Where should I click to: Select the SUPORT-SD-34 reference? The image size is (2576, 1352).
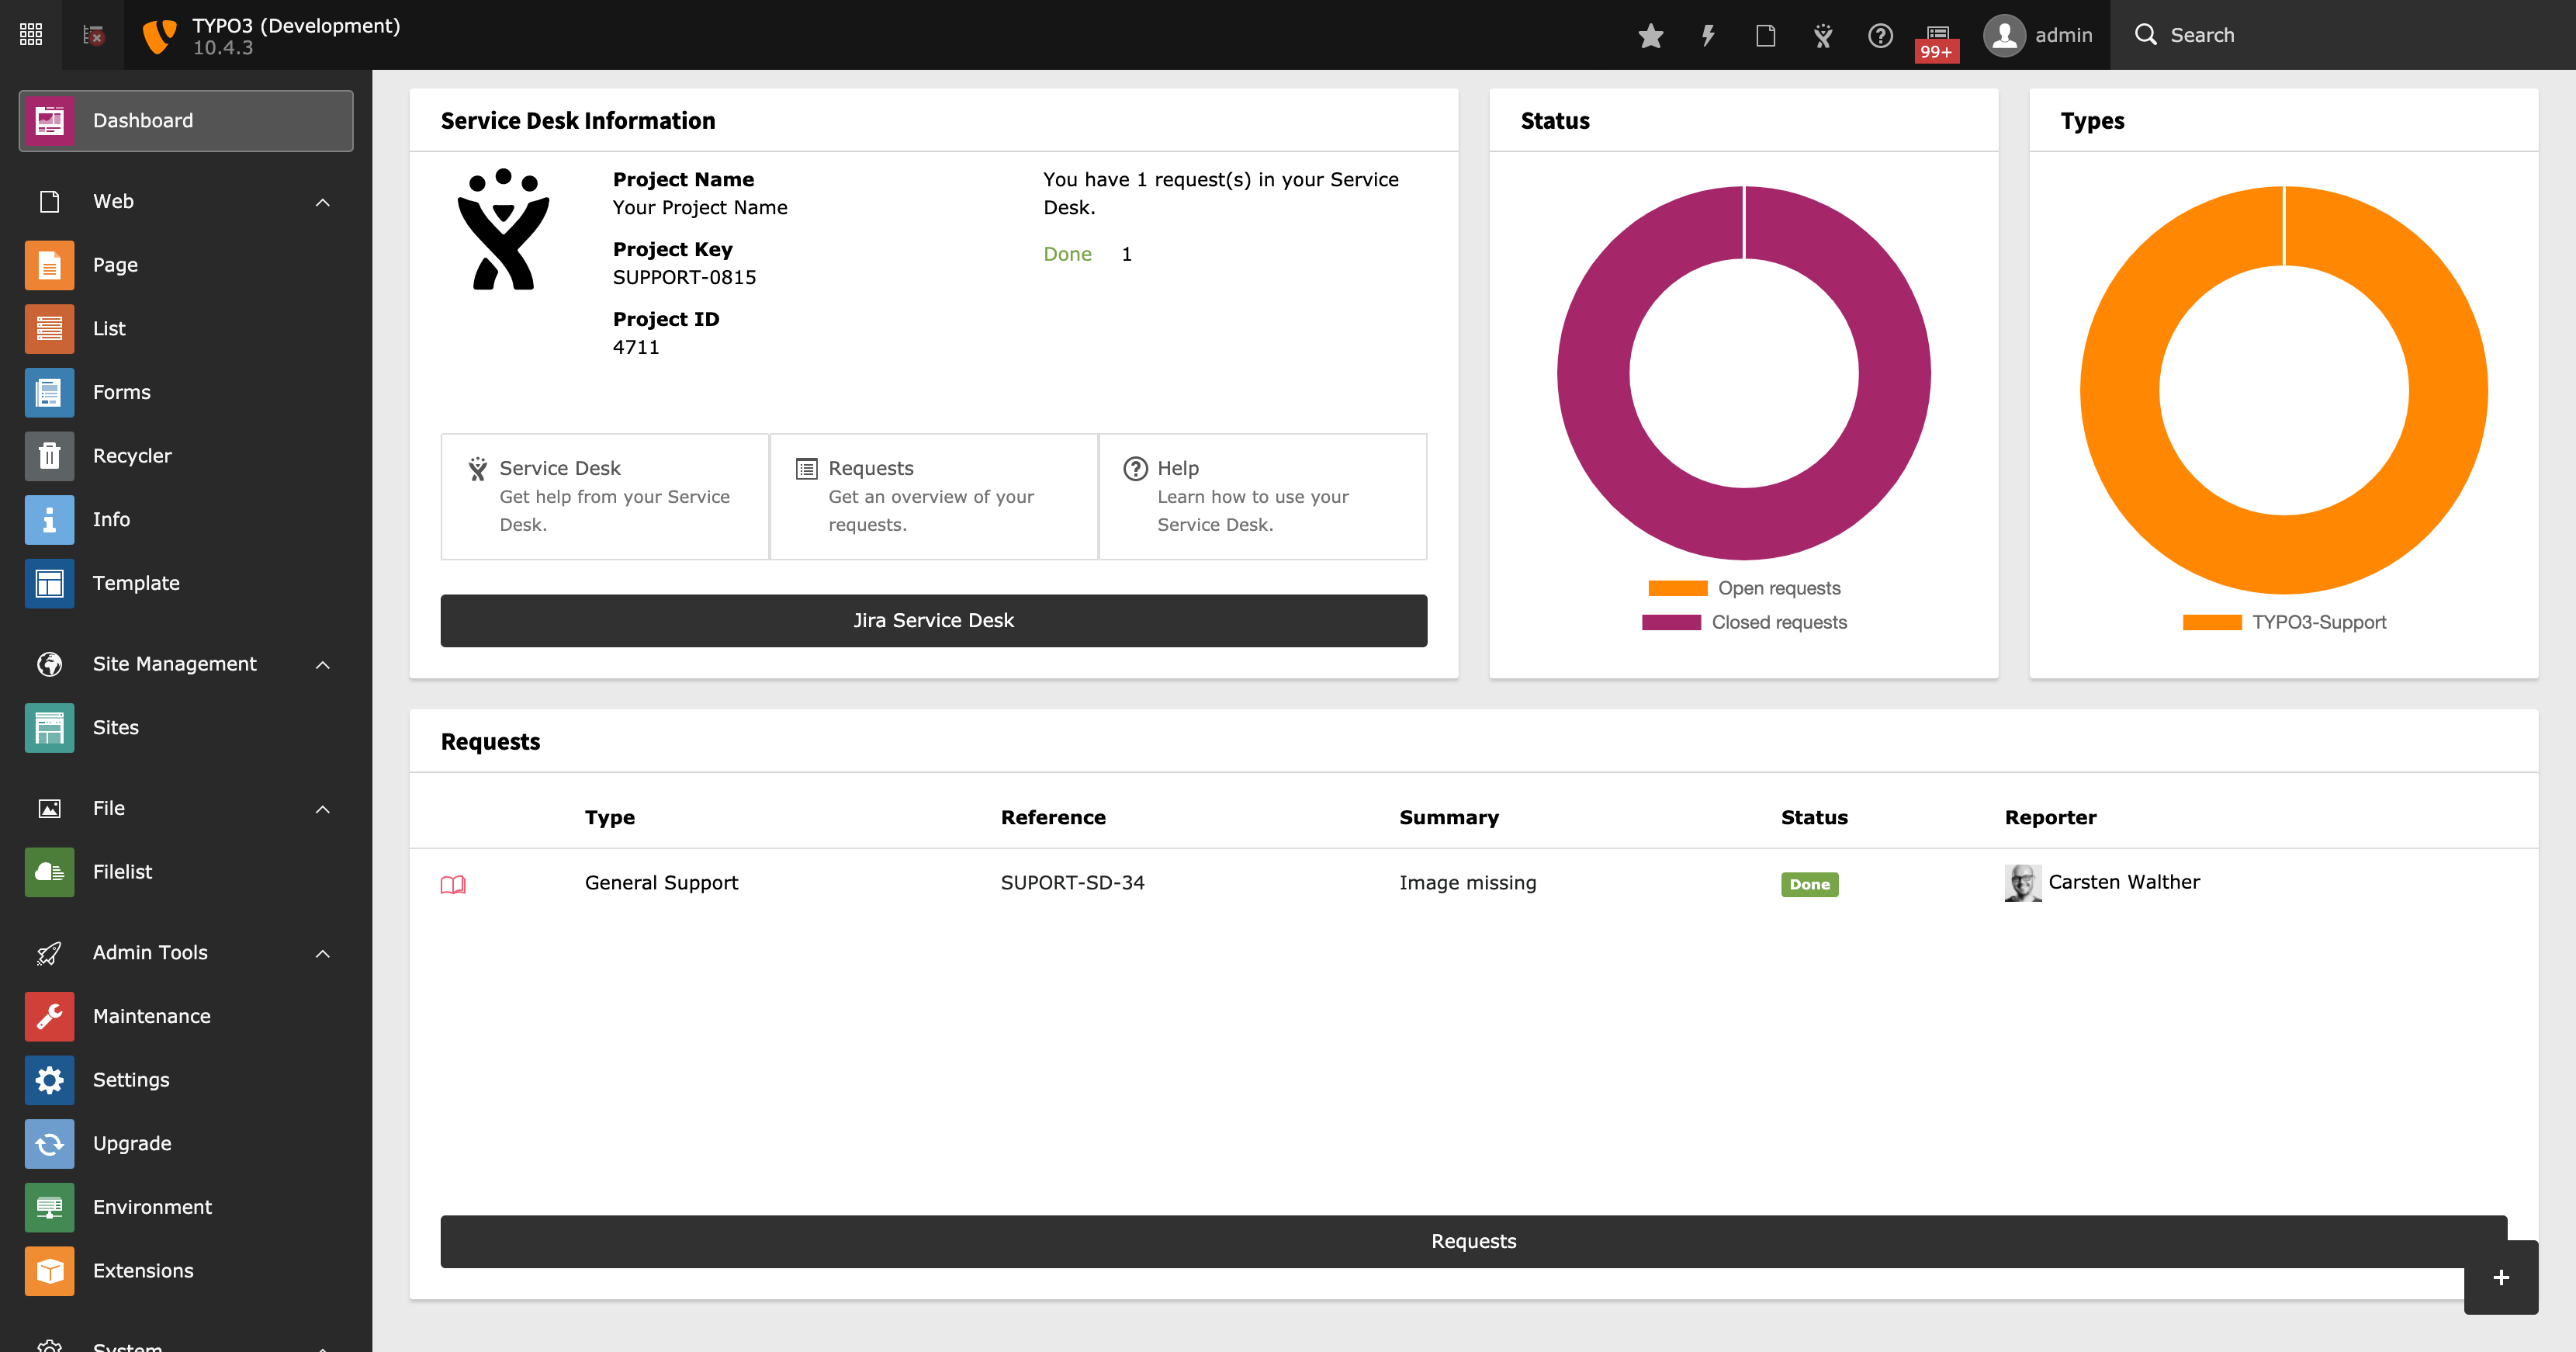coord(1072,883)
